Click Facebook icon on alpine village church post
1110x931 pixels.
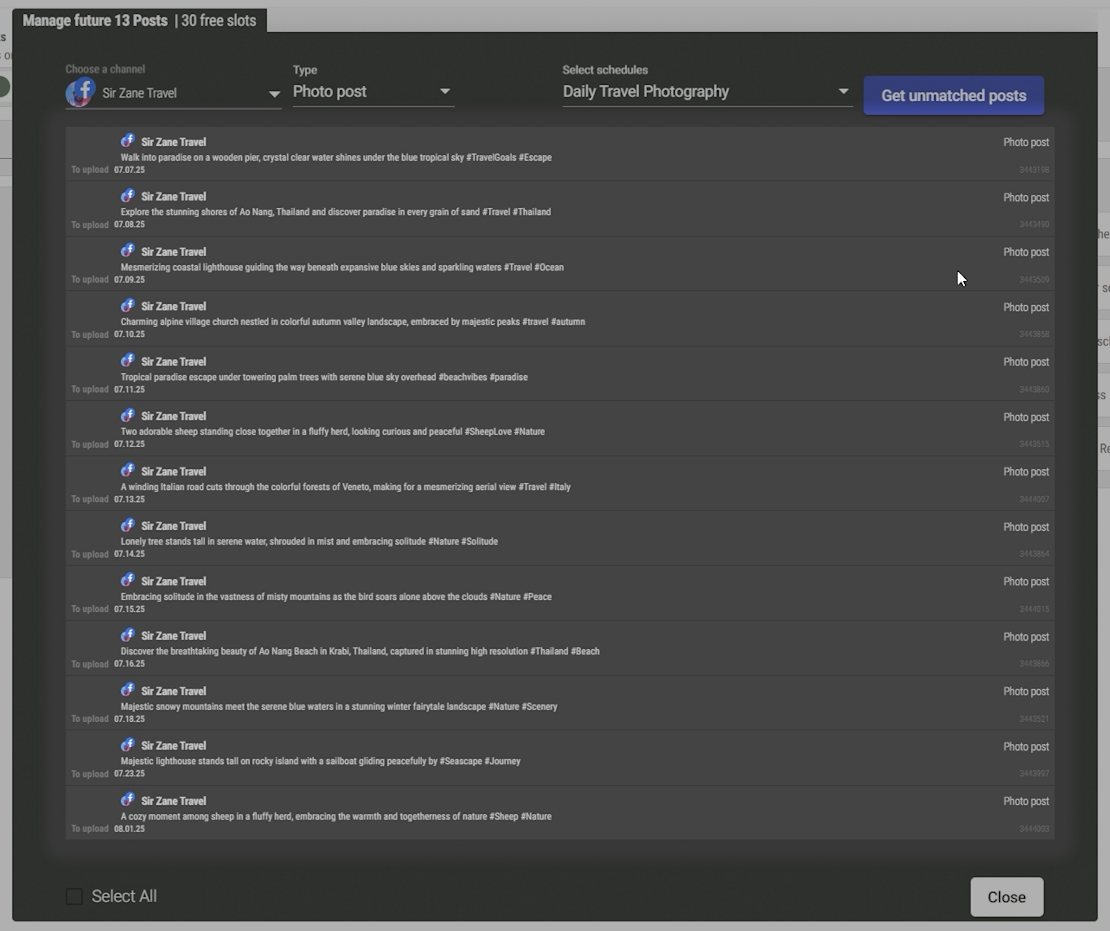click(x=128, y=306)
